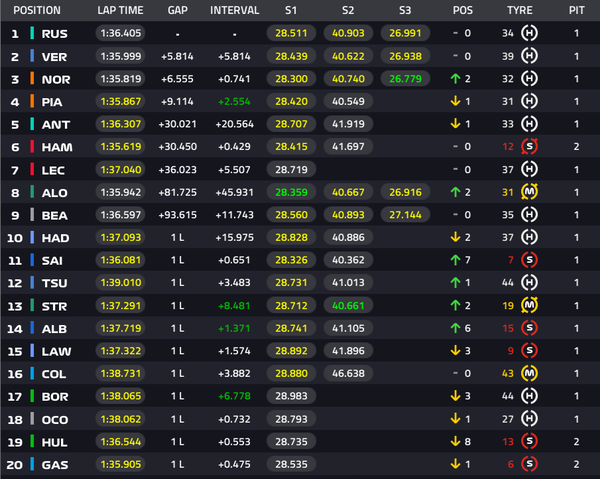Screen dimensions: 600x479
Task: Click HAM's red tyre age 12
Action: click(508, 147)
